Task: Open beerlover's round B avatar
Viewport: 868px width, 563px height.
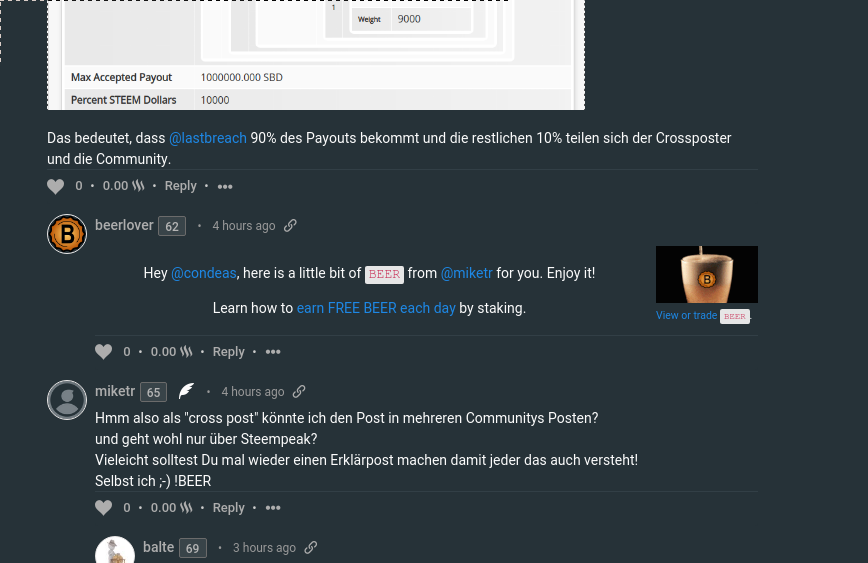Action: tap(67, 234)
